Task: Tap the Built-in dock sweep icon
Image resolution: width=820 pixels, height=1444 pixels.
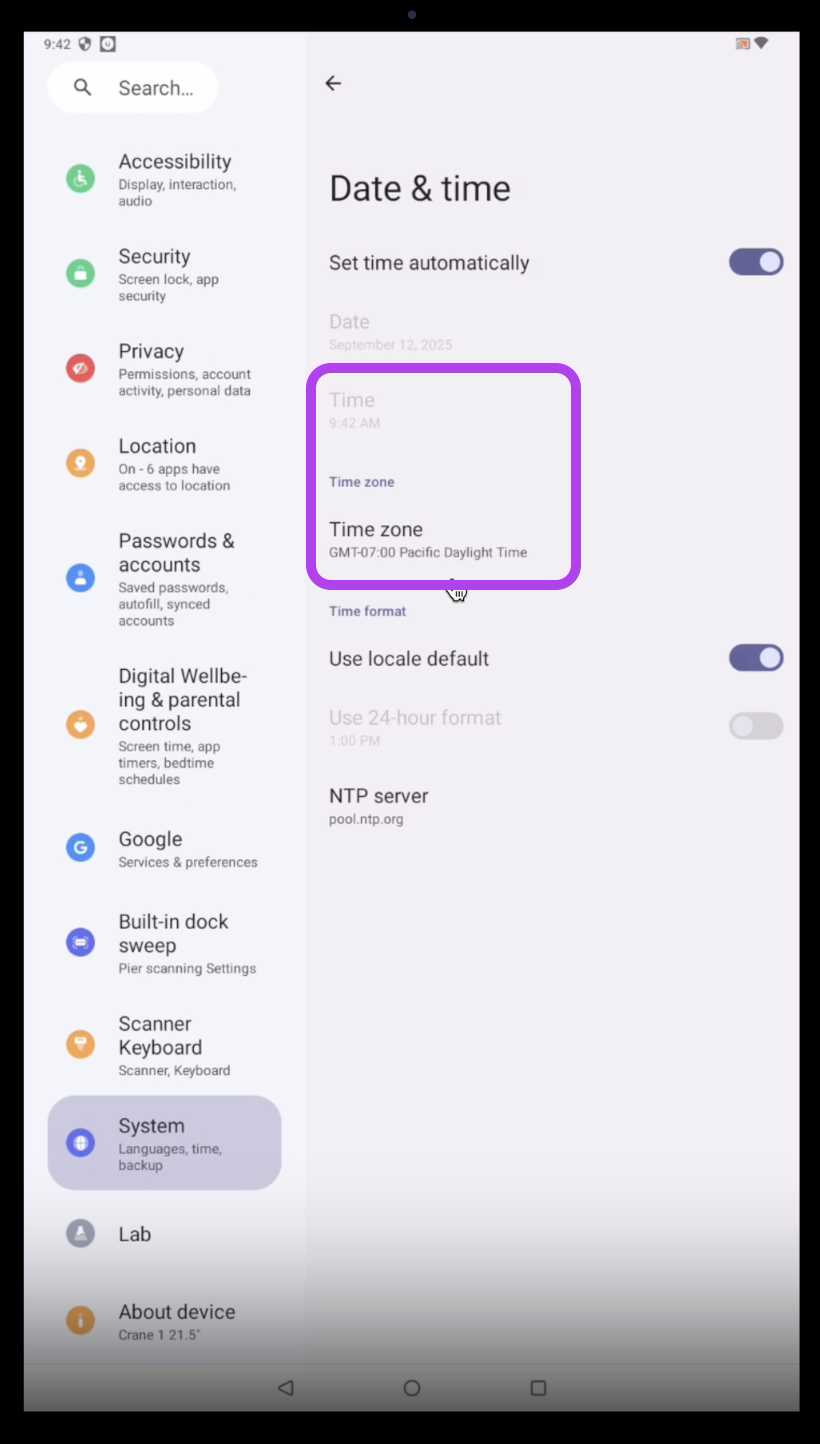Action: click(x=80, y=942)
